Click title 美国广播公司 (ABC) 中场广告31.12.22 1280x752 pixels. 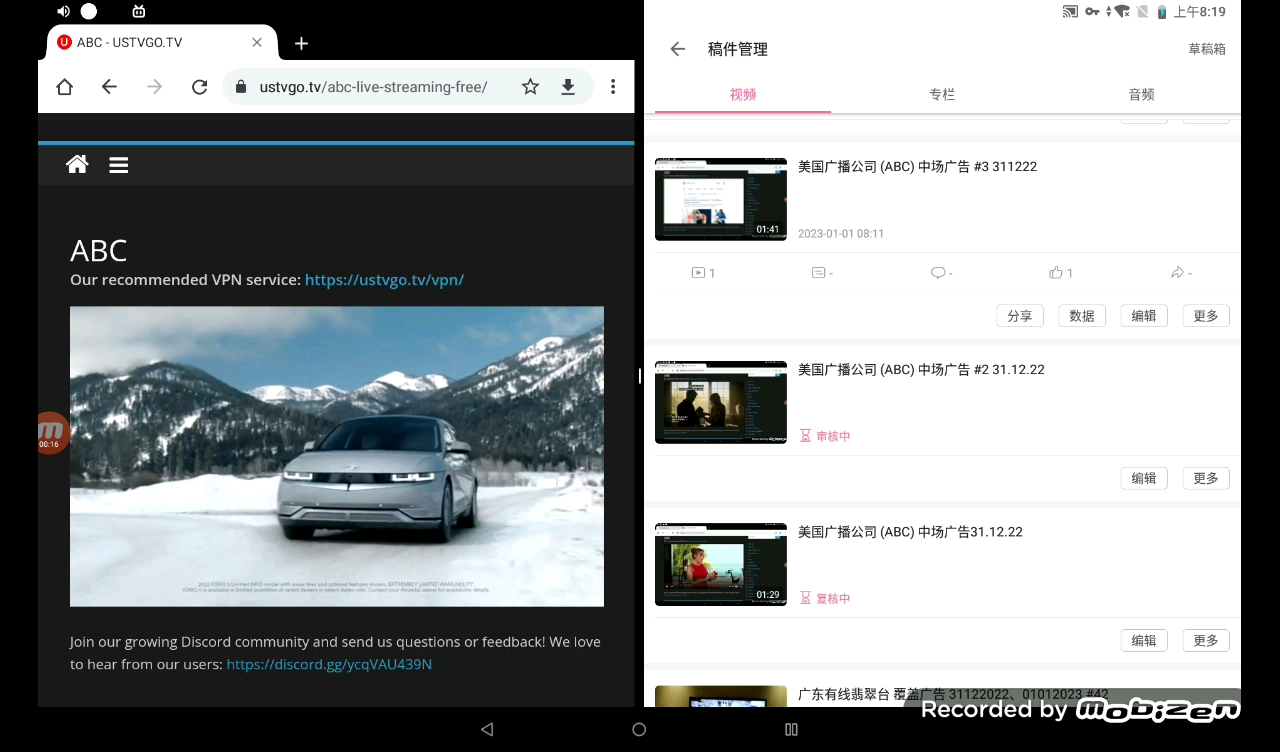point(910,532)
